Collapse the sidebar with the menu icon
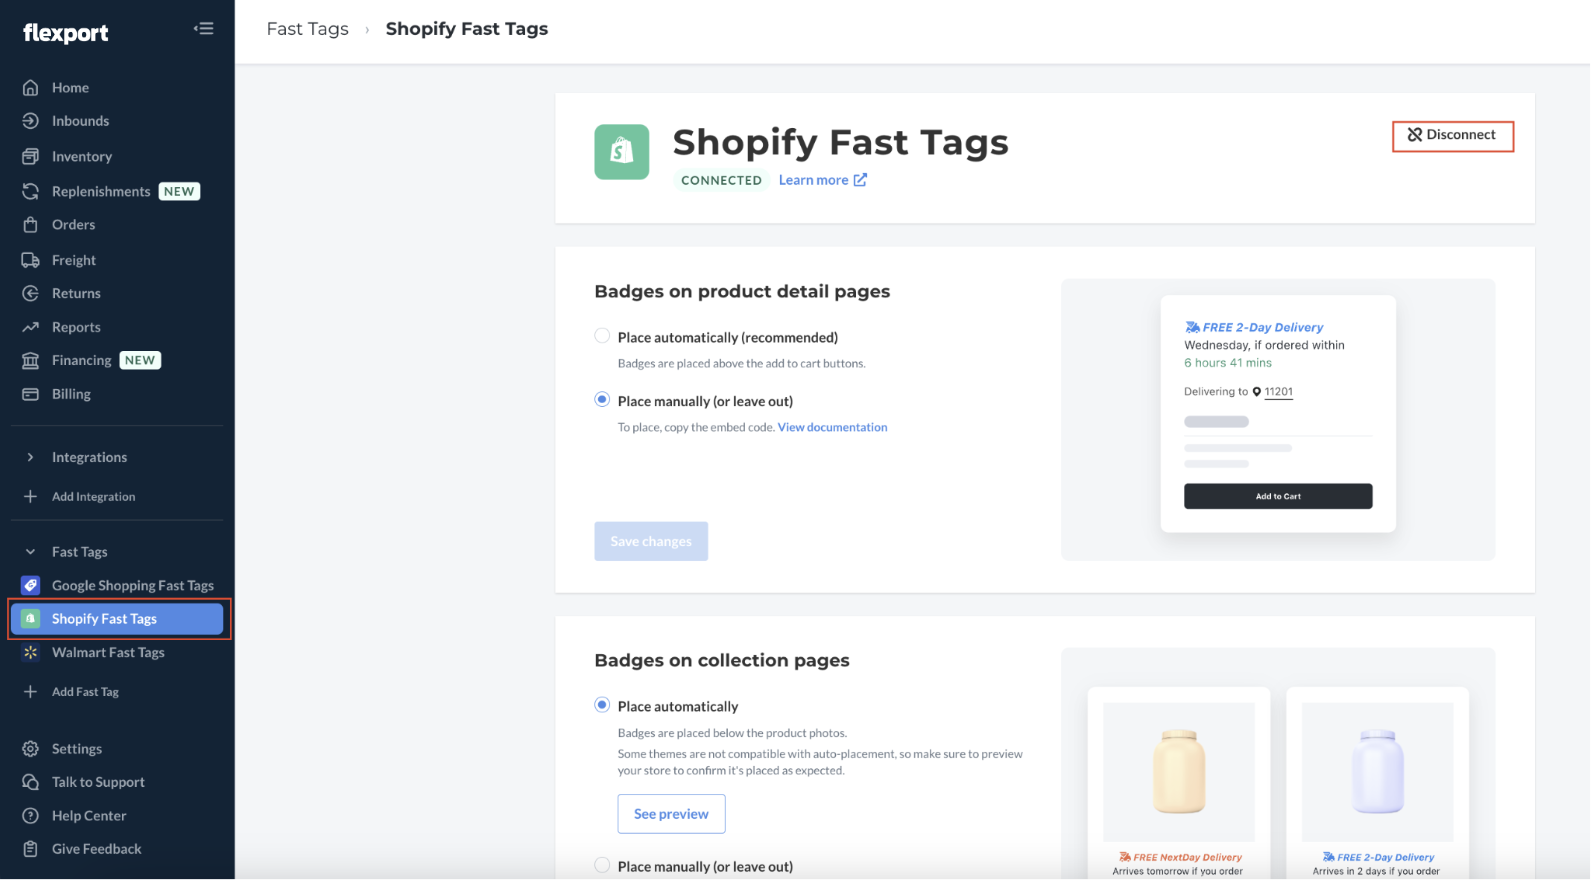Image resolution: width=1594 pixels, height=882 pixels. click(x=204, y=28)
